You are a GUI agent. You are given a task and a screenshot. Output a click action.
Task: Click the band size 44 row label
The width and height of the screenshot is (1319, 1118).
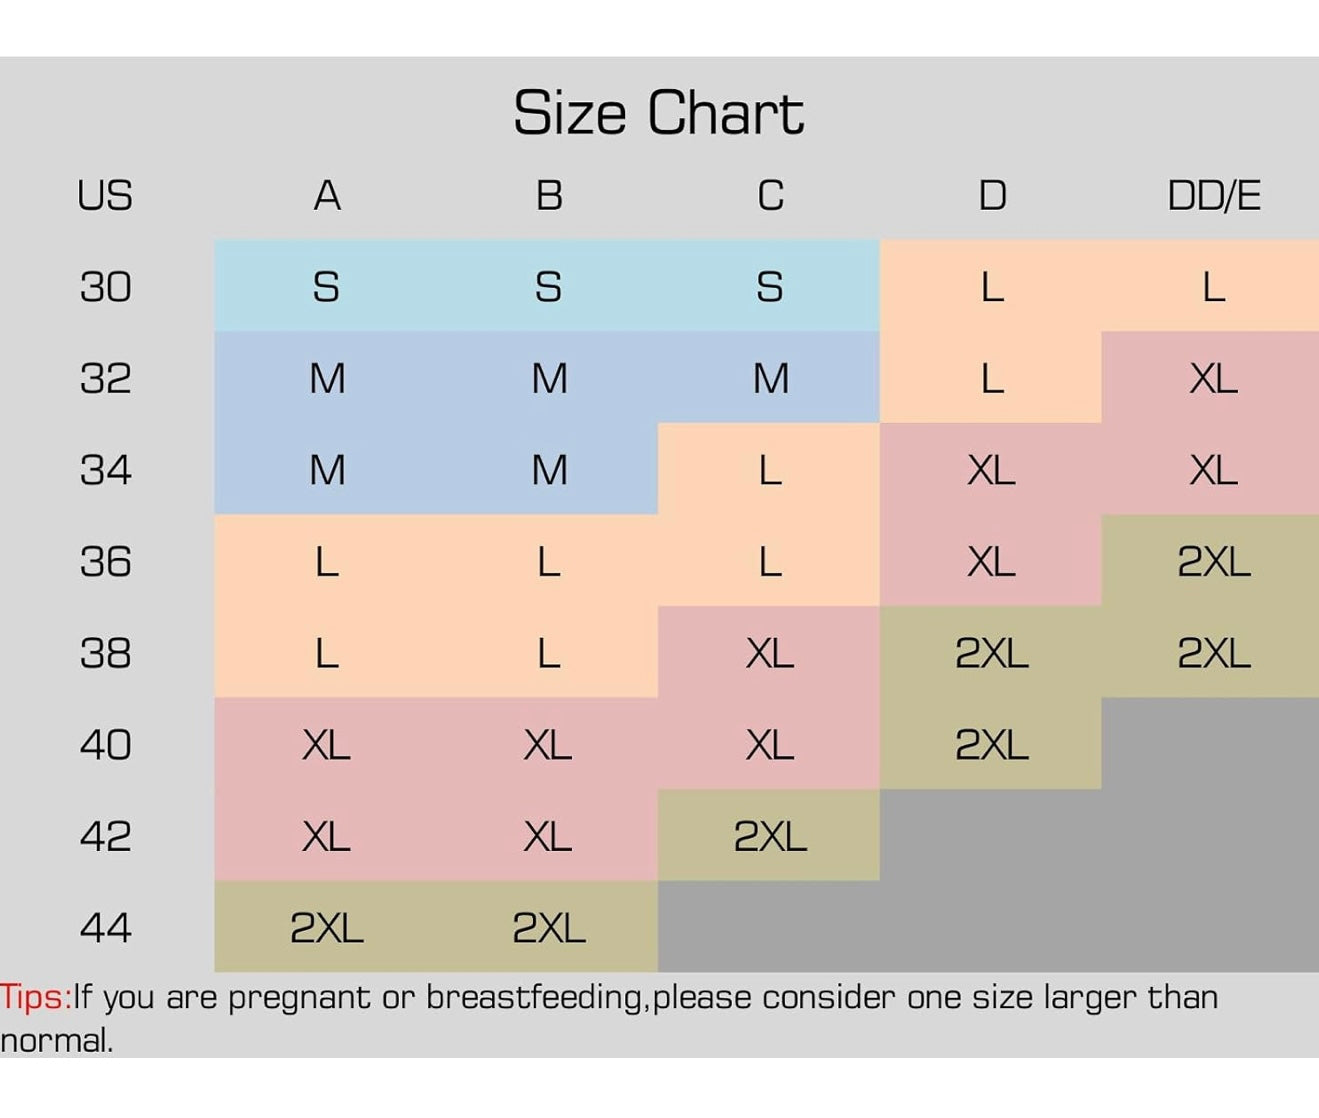pos(105,928)
